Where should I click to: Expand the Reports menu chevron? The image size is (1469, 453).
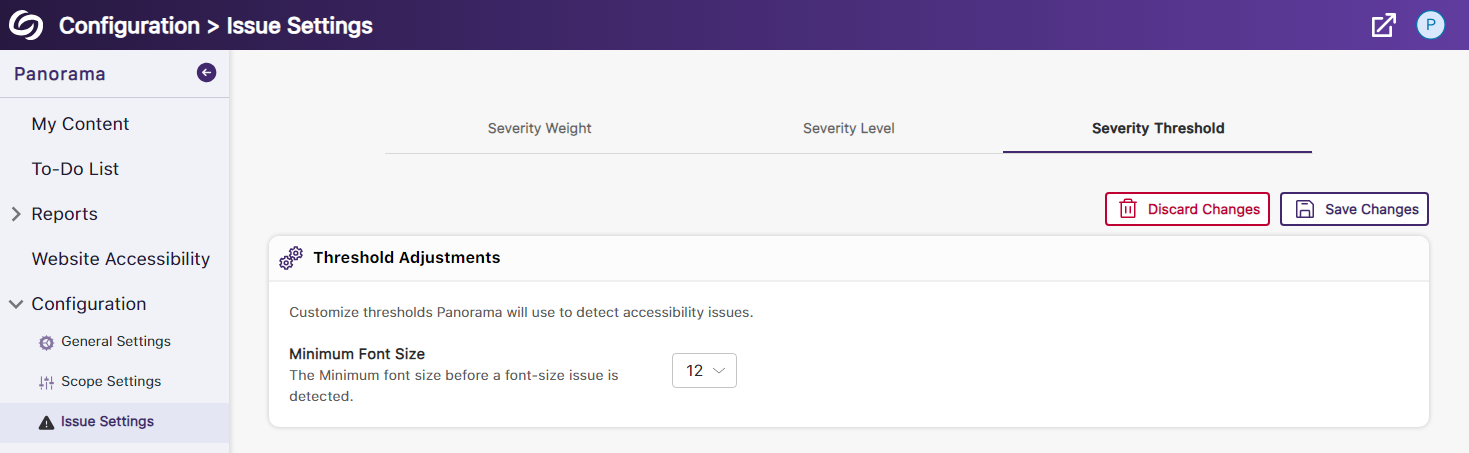(16, 214)
